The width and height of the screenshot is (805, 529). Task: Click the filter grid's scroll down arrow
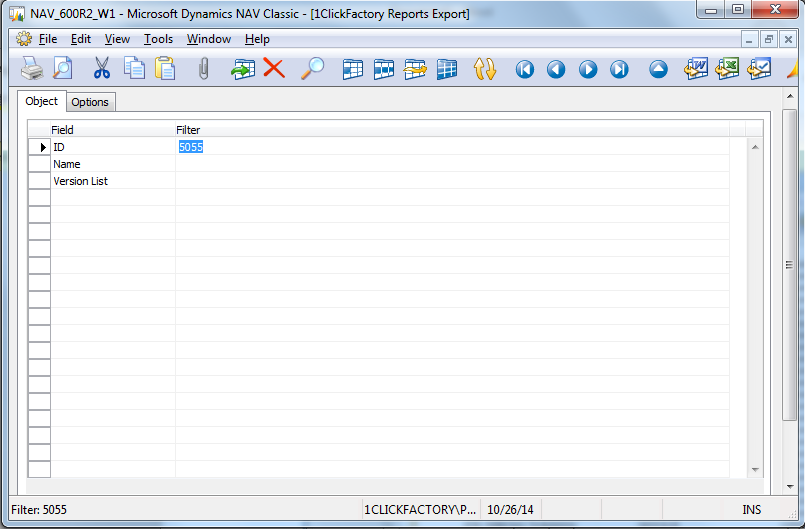coord(755,470)
